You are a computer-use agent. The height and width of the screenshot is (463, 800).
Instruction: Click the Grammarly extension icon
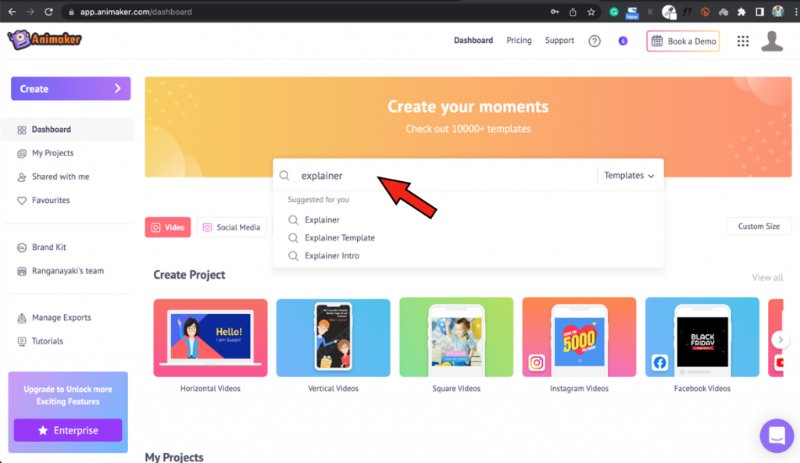[614, 12]
